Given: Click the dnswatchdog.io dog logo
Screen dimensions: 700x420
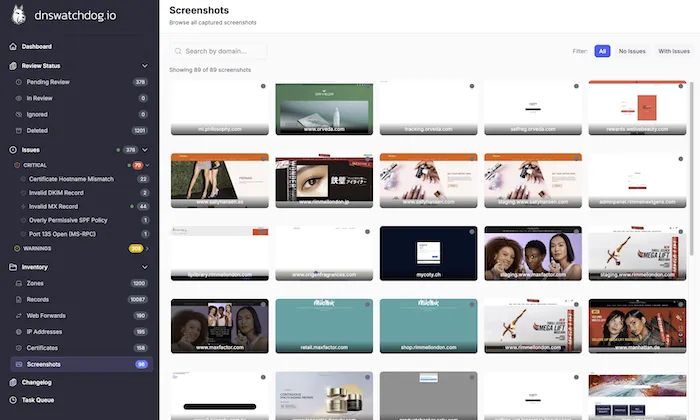Looking at the screenshot, I should [x=19, y=17].
